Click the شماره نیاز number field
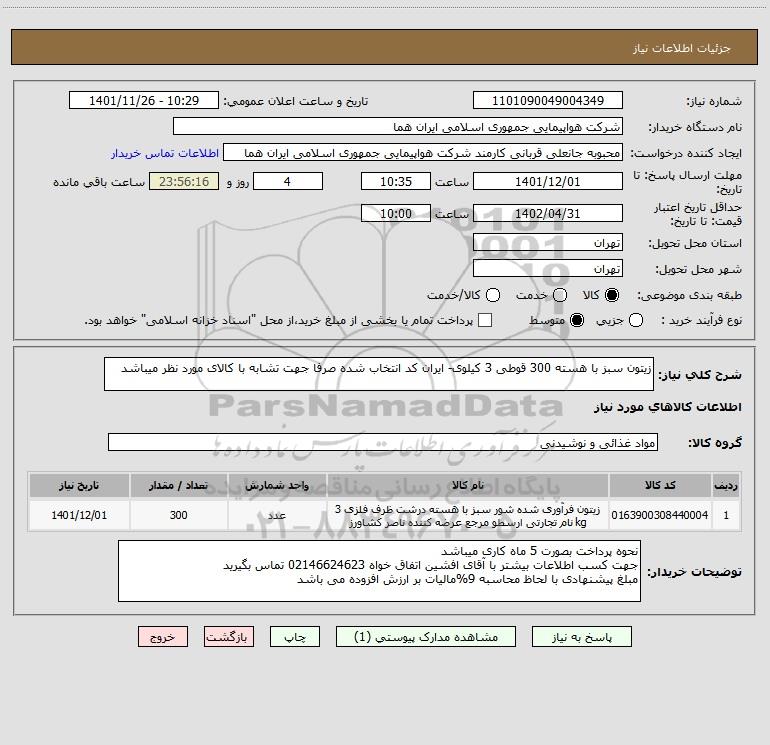The height and width of the screenshot is (745, 770). point(548,100)
